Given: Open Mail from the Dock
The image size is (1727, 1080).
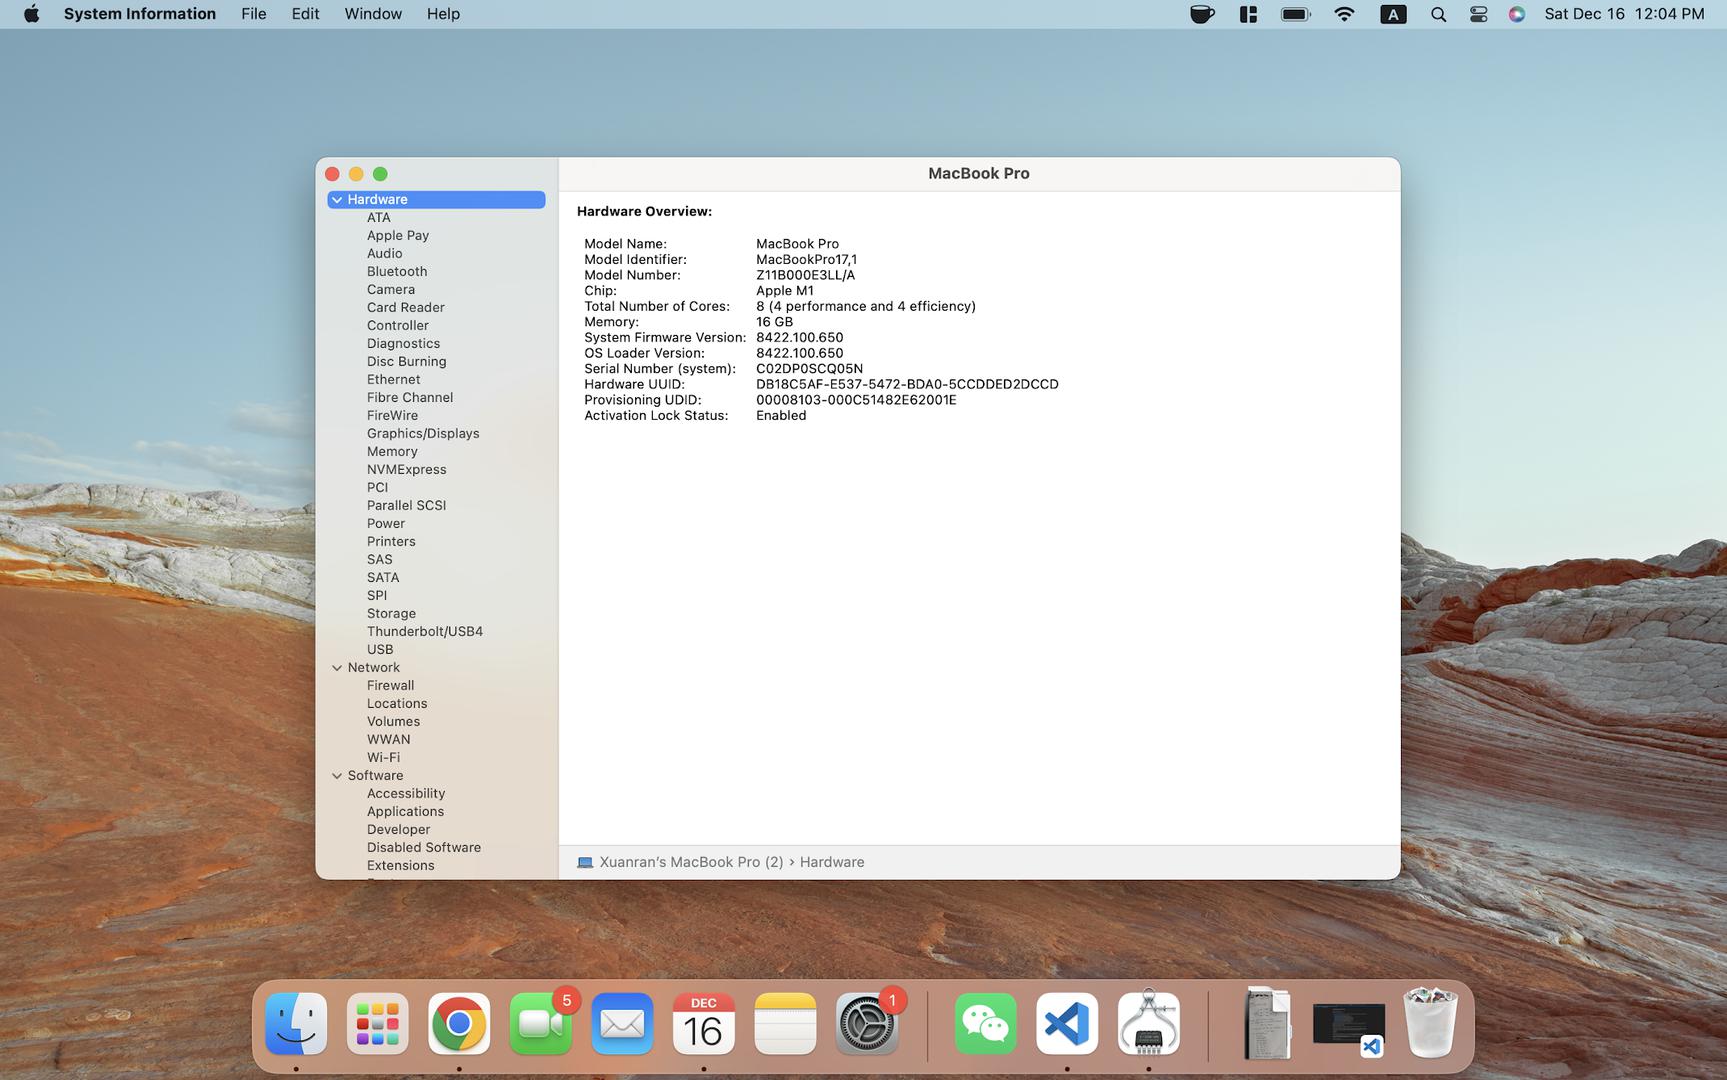Looking at the screenshot, I should [622, 1024].
